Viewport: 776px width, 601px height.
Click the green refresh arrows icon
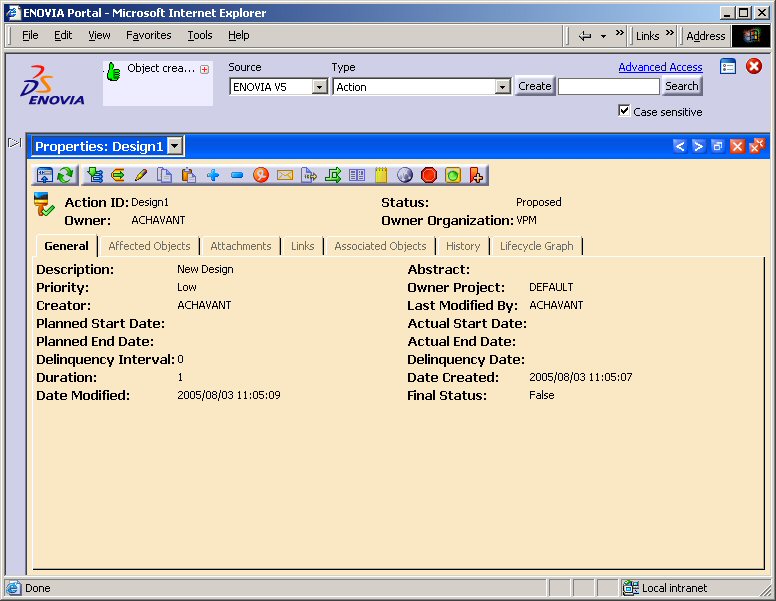(x=65, y=175)
